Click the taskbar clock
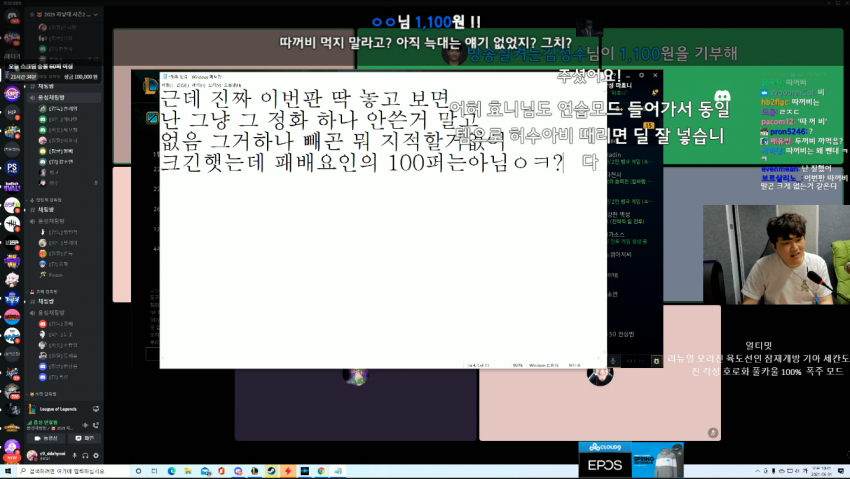The width and height of the screenshot is (850, 479). (x=821, y=471)
